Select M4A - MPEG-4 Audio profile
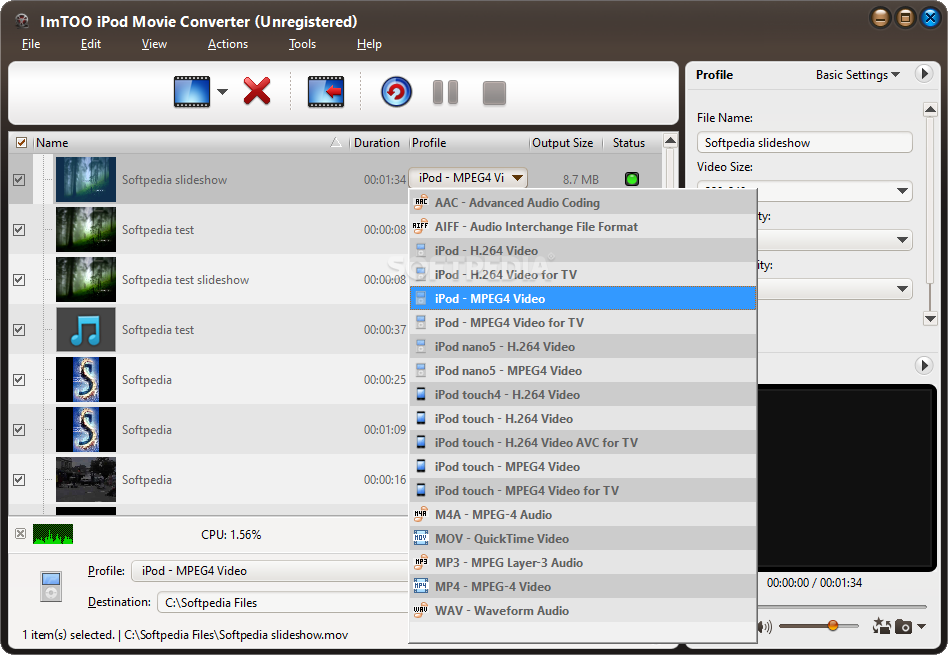The image size is (948, 655). (x=583, y=514)
